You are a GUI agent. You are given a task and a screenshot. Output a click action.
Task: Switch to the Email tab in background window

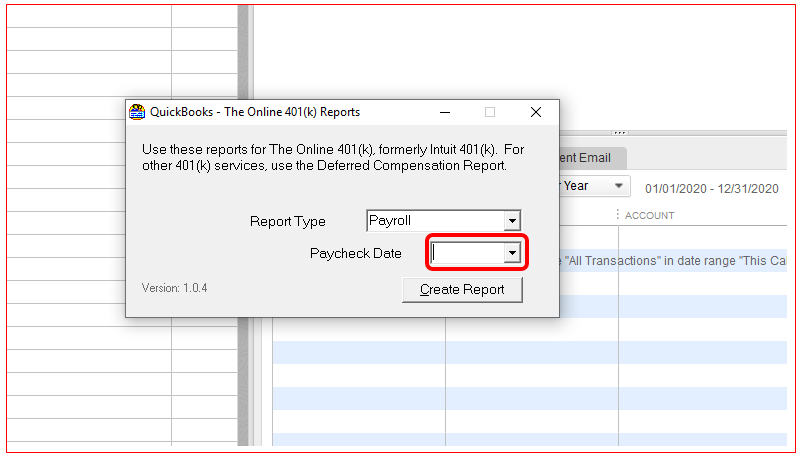click(591, 158)
